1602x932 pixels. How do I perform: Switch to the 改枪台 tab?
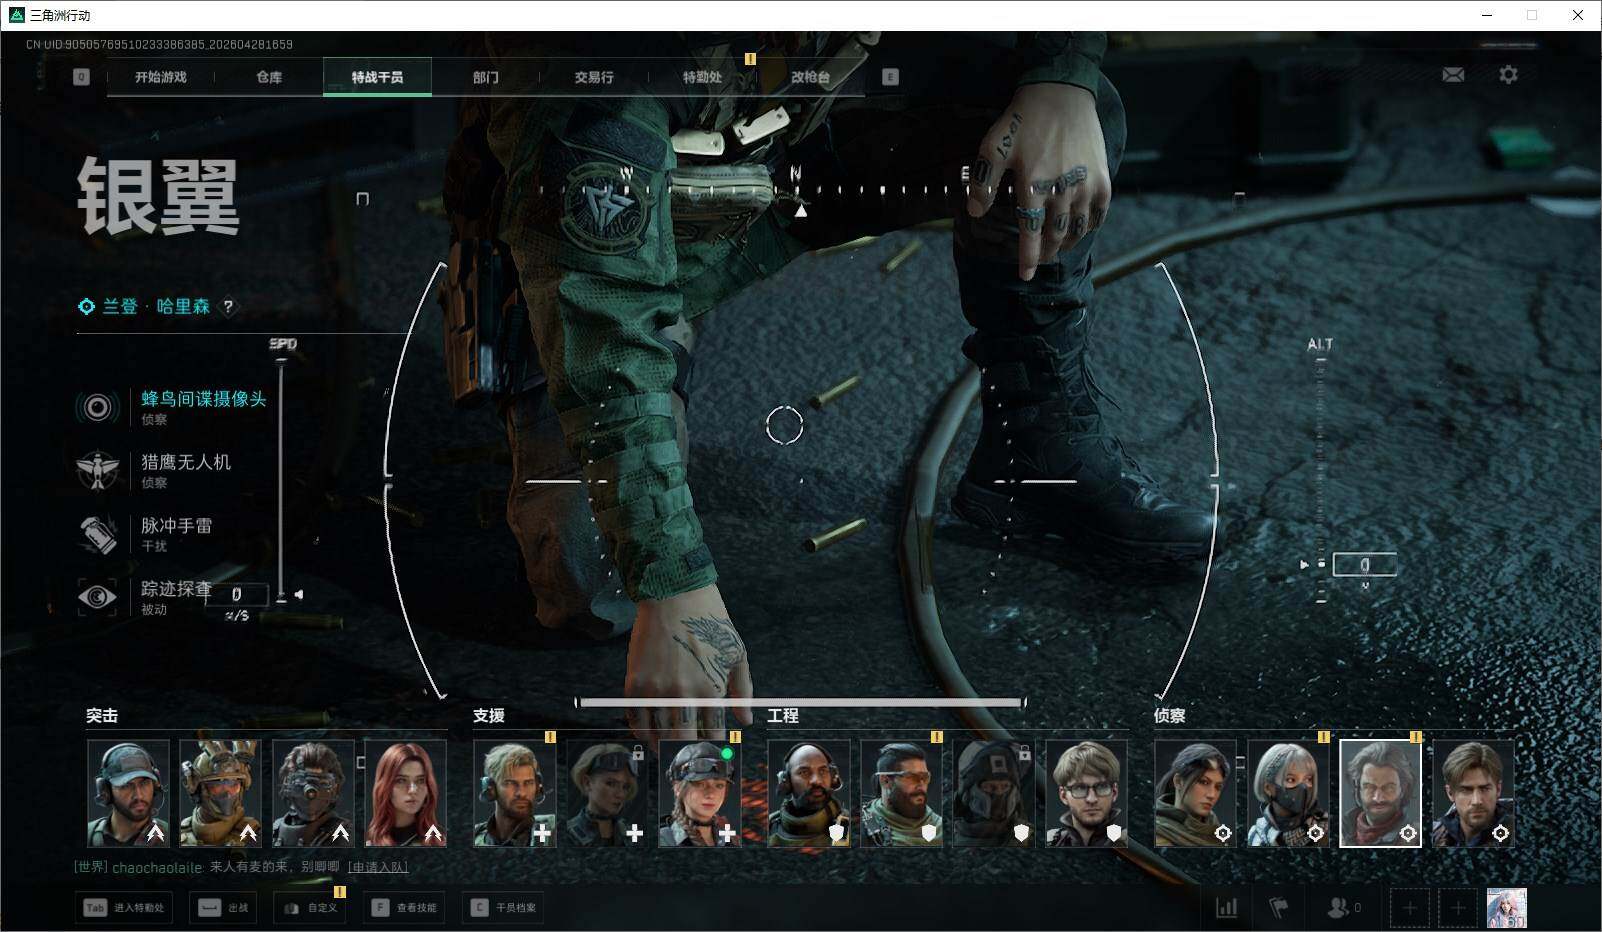(x=810, y=77)
